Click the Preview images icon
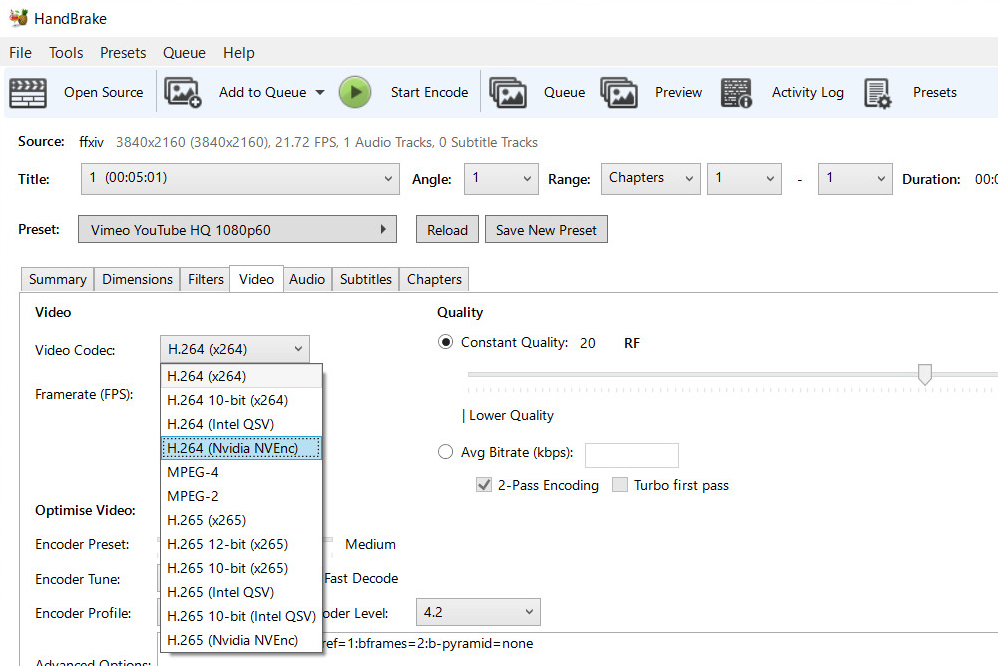 coord(619,93)
